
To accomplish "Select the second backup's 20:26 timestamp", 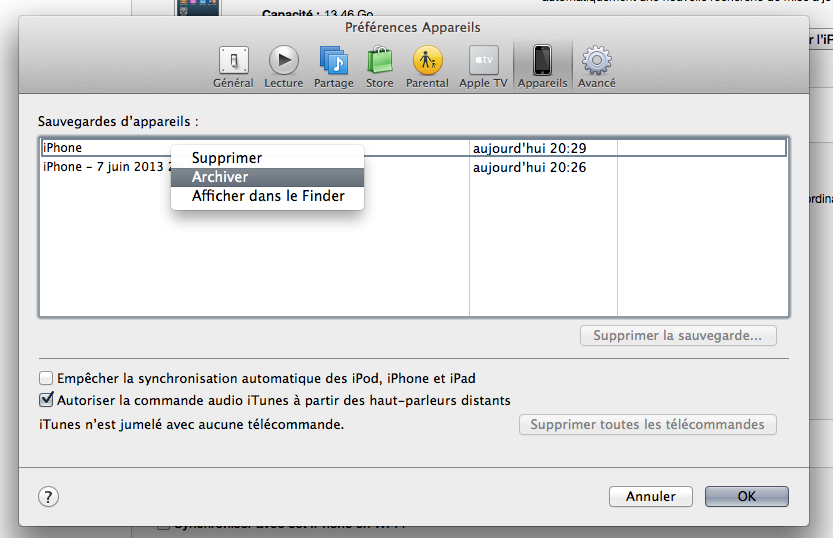I will pos(529,167).
